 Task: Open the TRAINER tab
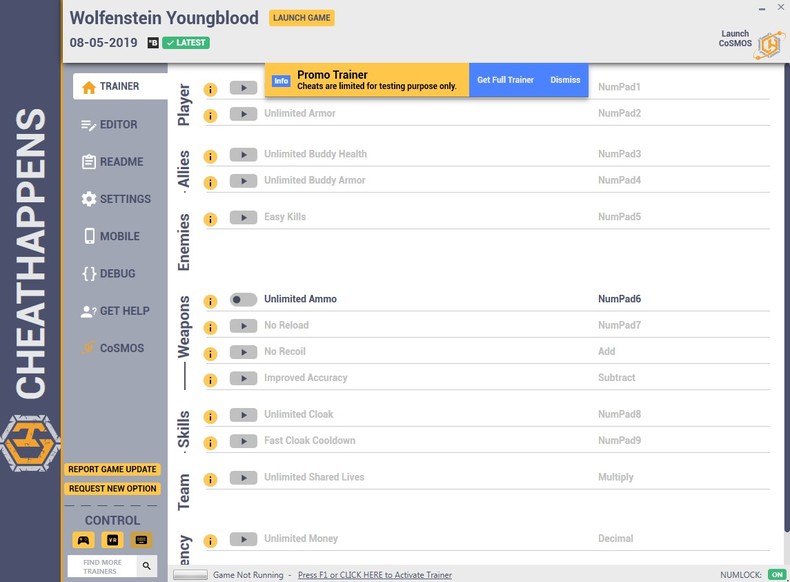[x=120, y=87]
